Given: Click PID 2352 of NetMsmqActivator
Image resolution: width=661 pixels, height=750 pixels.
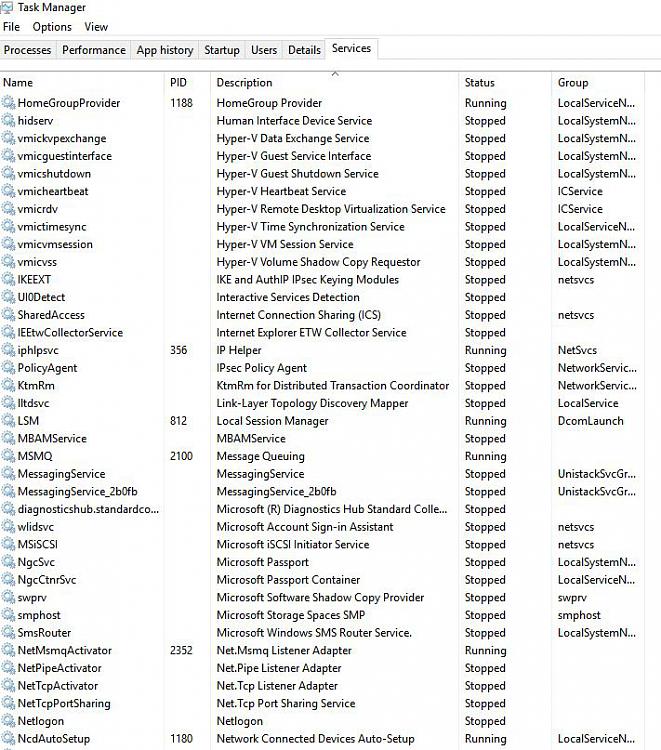Looking at the screenshot, I should pos(181,651).
